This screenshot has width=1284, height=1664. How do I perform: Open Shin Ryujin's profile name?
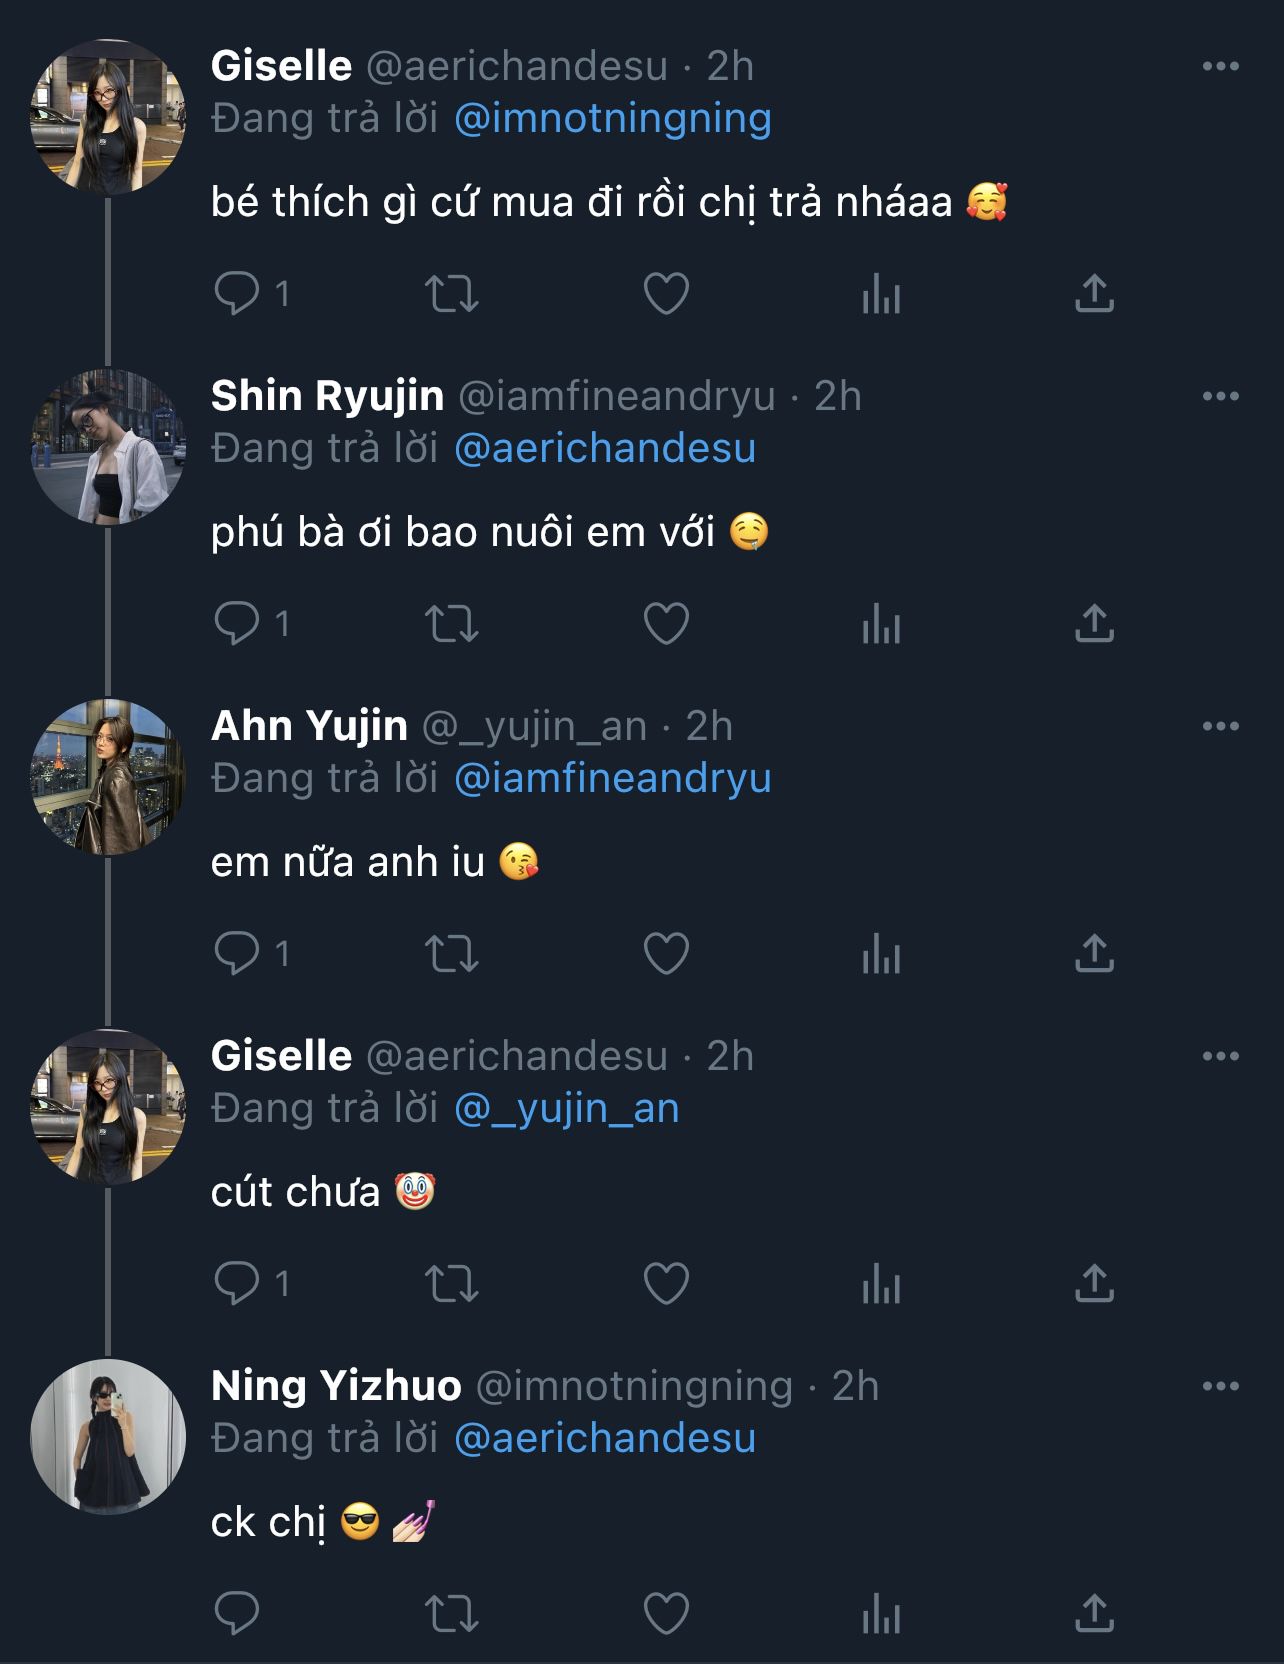(327, 396)
